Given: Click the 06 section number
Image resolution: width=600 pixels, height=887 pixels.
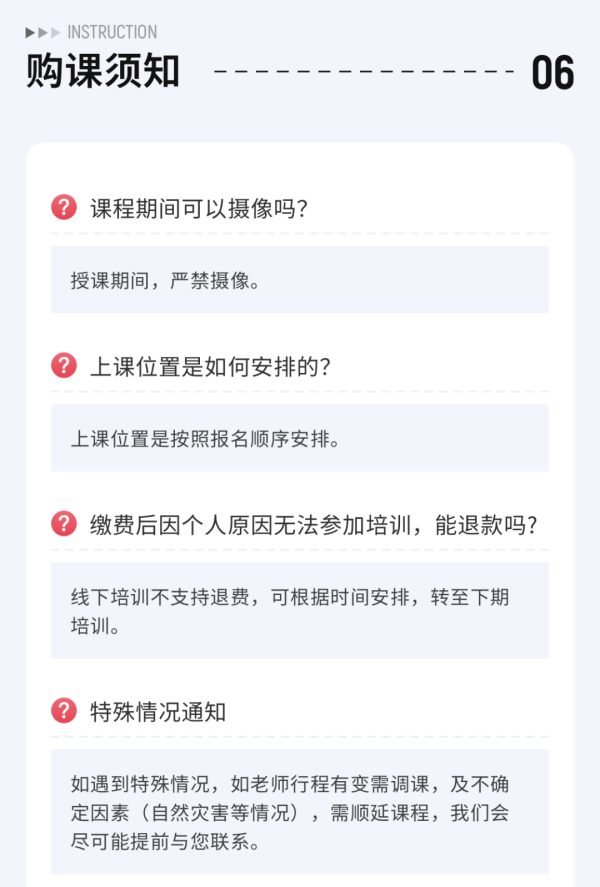Looking at the screenshot, I should [552, 73].
